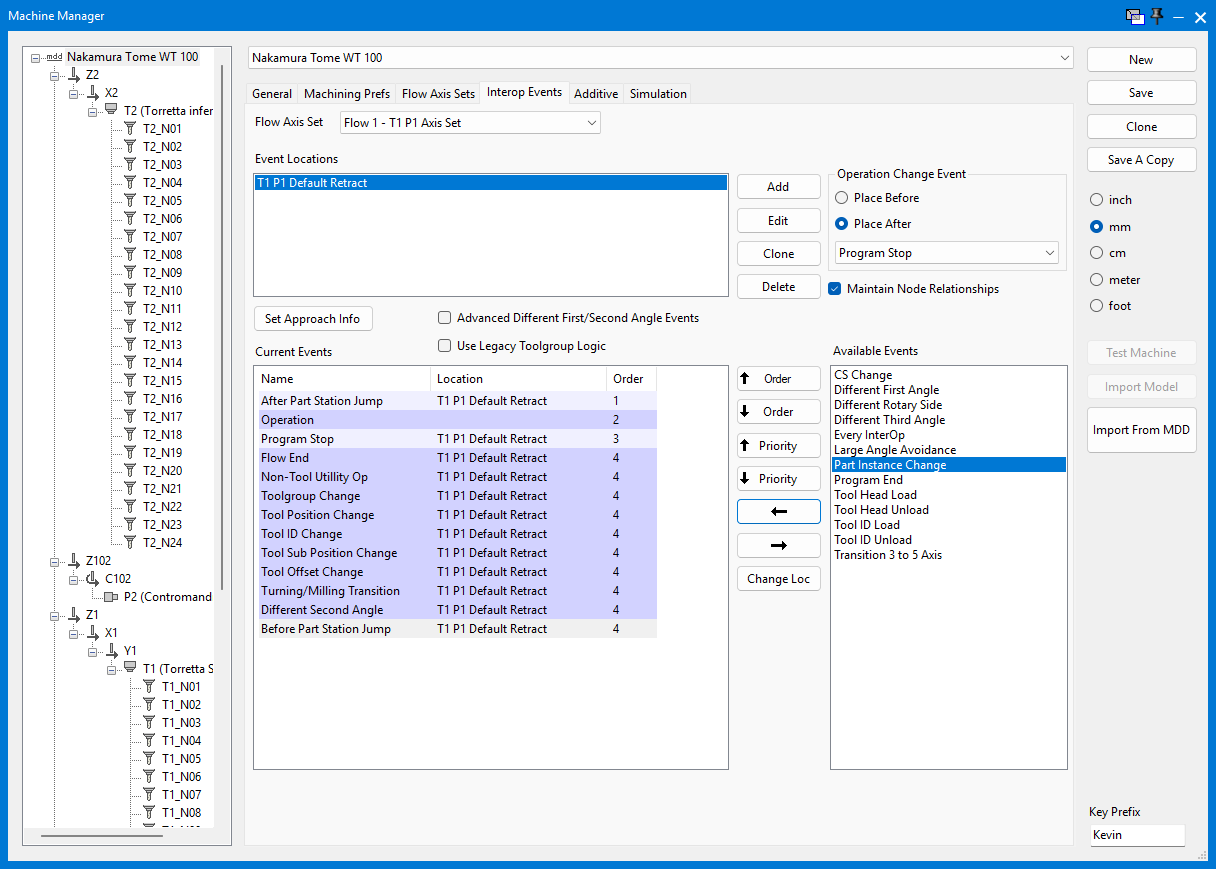The image size is (1216, 869).
Task: Click the pin icon in title bar
Action: [x=1157, y=15]
